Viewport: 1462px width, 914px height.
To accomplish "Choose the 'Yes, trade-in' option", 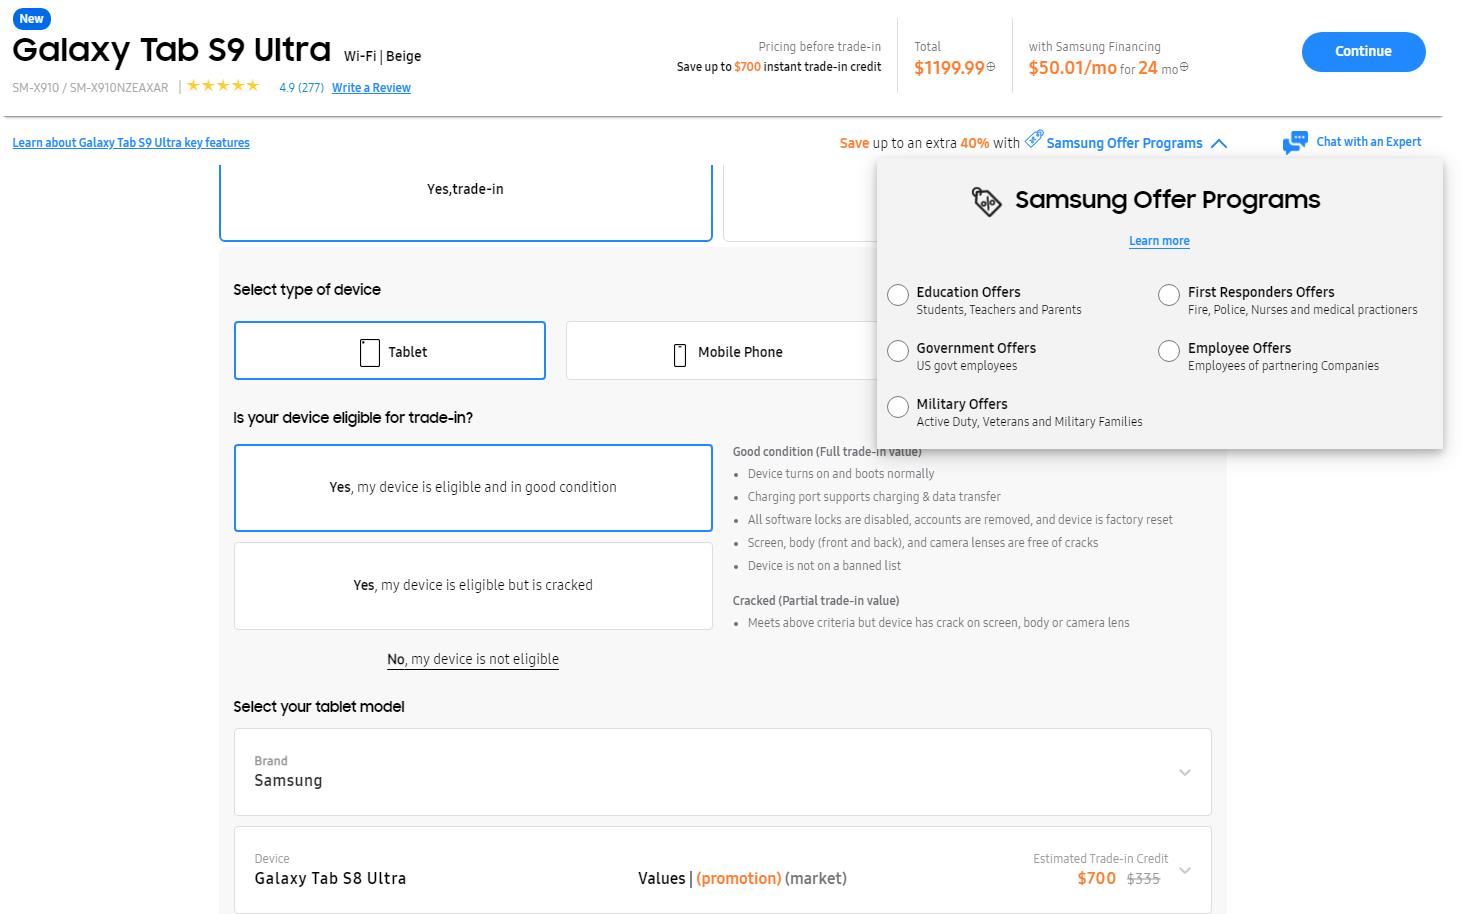I will (465, 190).
